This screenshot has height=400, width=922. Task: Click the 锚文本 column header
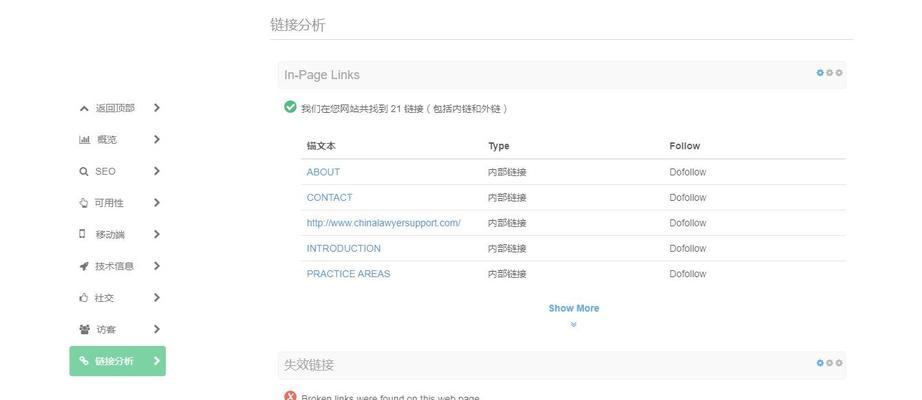click(x=321, y=146)
